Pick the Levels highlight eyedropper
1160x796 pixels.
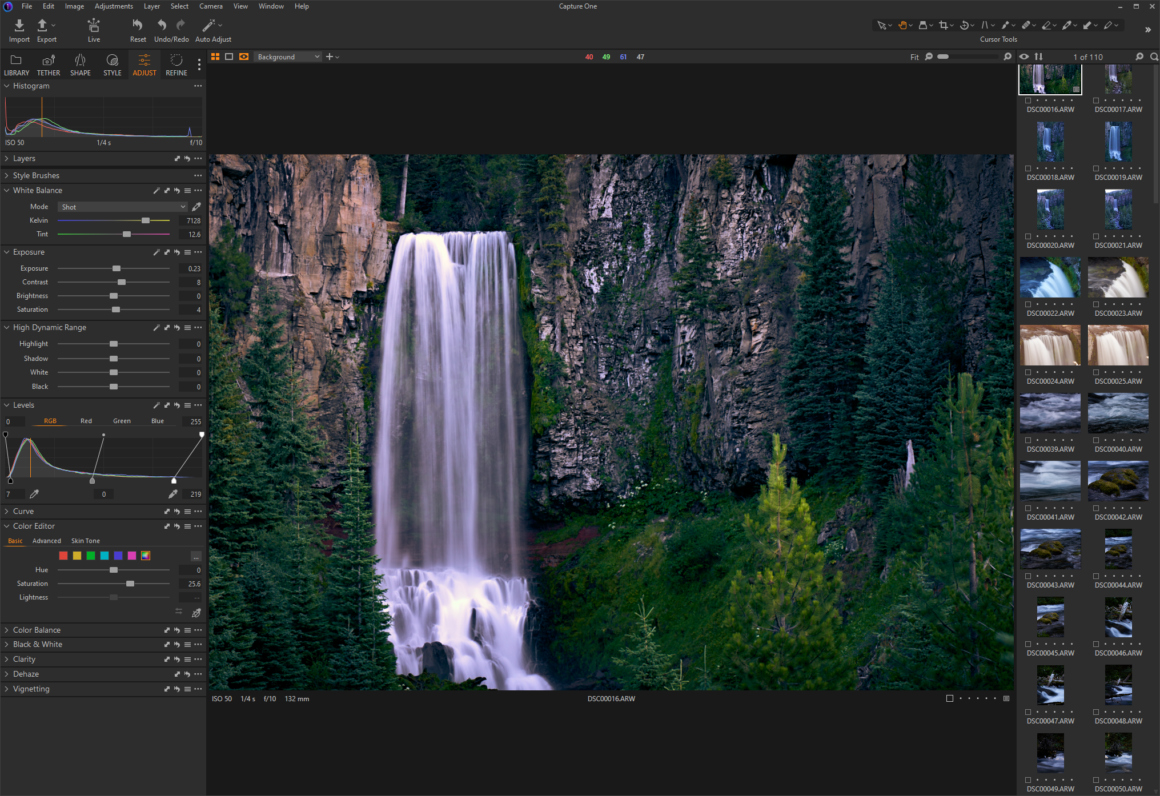pos(173,493)
